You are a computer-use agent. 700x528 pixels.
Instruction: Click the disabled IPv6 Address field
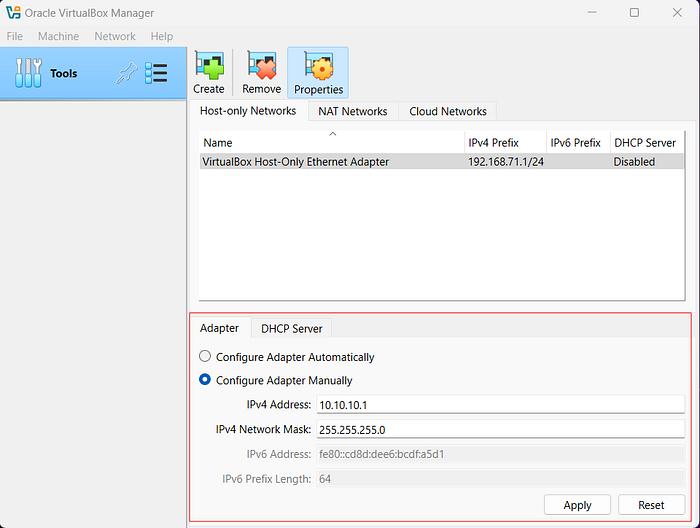pyautogui.click(x=500, y=454)
